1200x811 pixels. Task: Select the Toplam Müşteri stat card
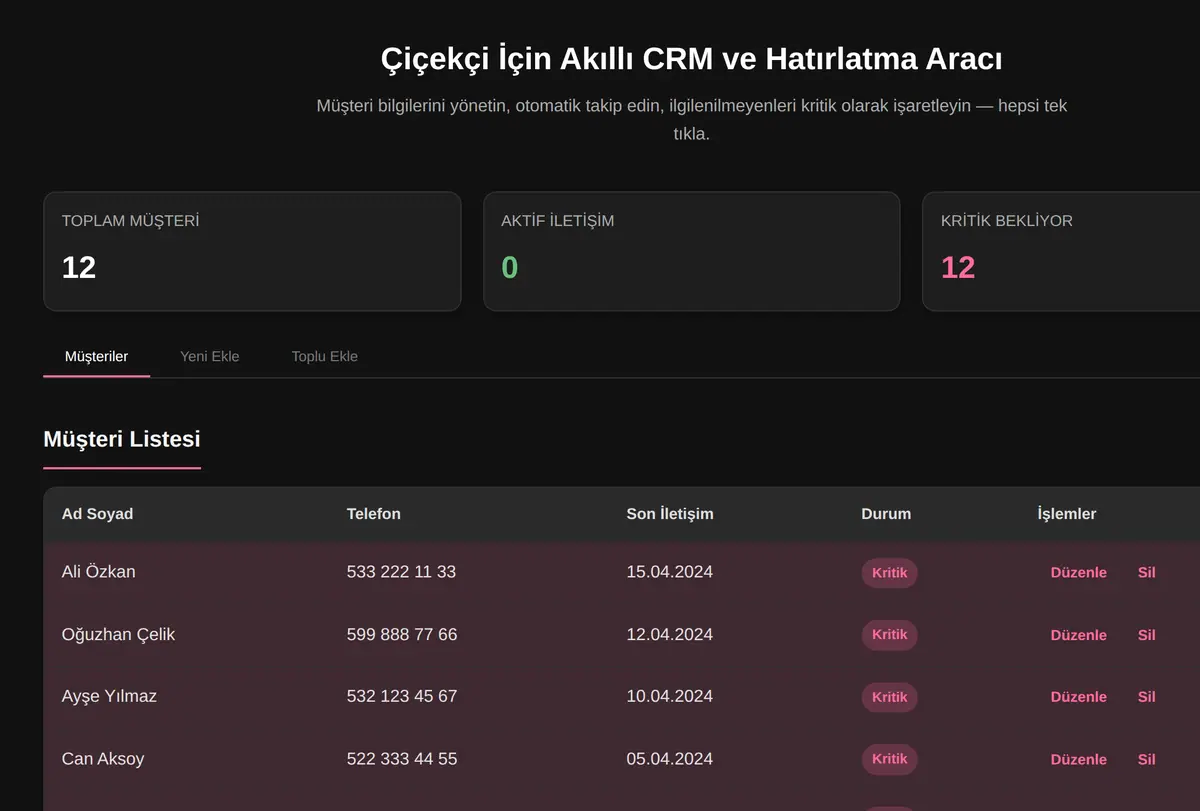tap(252, 251)
